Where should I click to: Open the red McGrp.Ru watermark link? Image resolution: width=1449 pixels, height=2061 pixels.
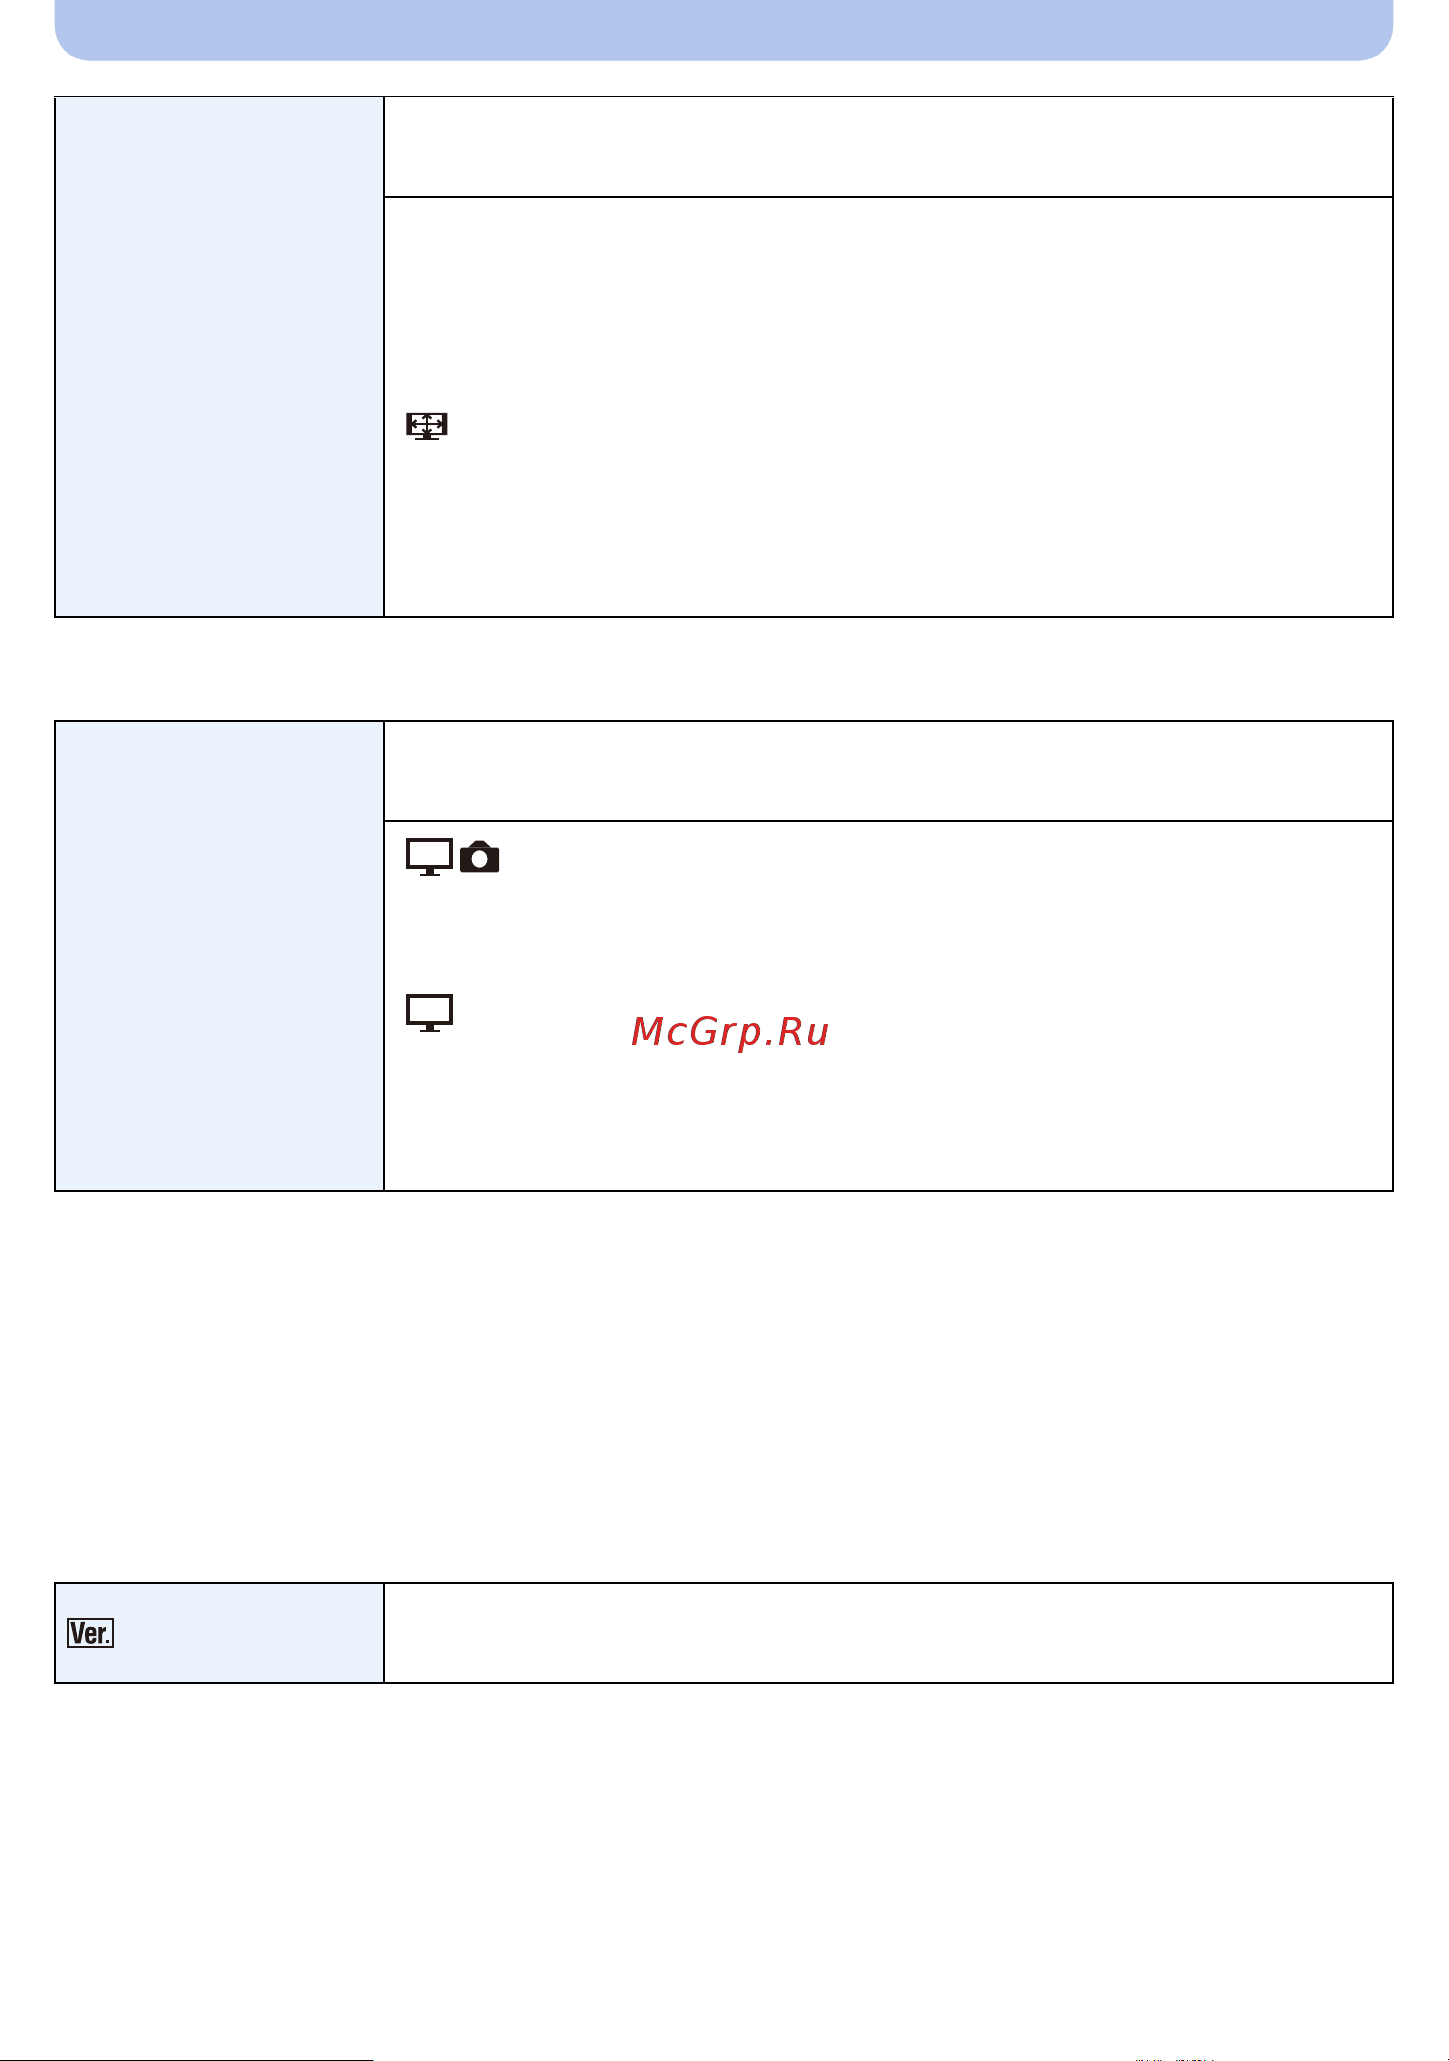tap(730, 1031)
